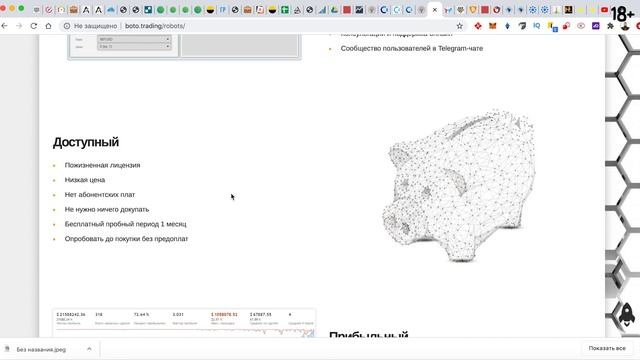Image resolution: width=640 pixels, height=360 pixels.
Task: Switch to the Google Drive tab
Action: (334, 10)
